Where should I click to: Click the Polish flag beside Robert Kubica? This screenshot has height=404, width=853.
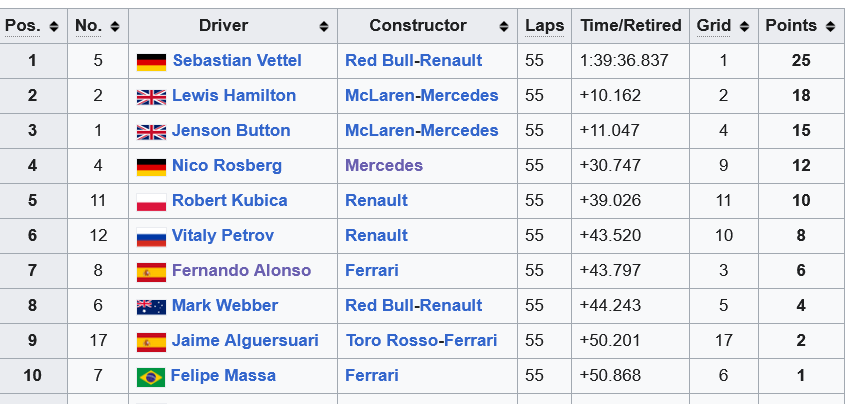pyautogui.click(x=151, y=202)
